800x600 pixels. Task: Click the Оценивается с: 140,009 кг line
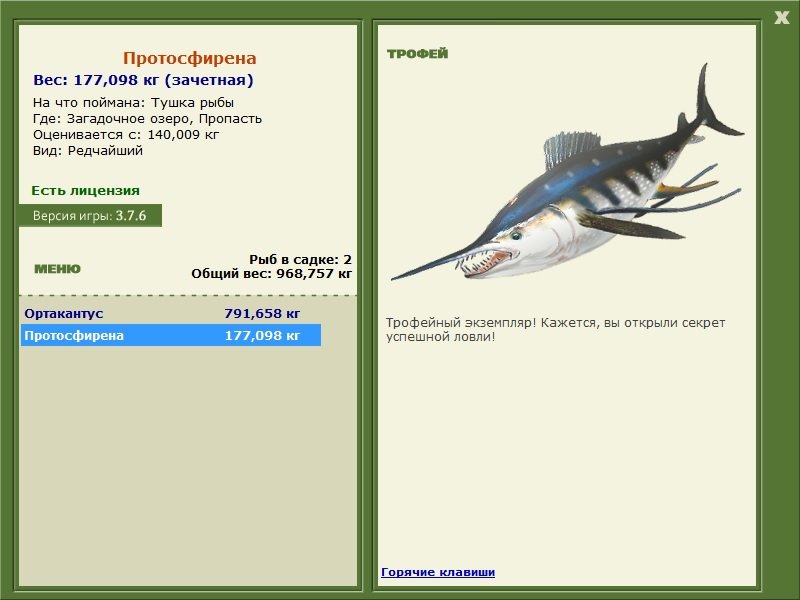click(x=126, y=135)
